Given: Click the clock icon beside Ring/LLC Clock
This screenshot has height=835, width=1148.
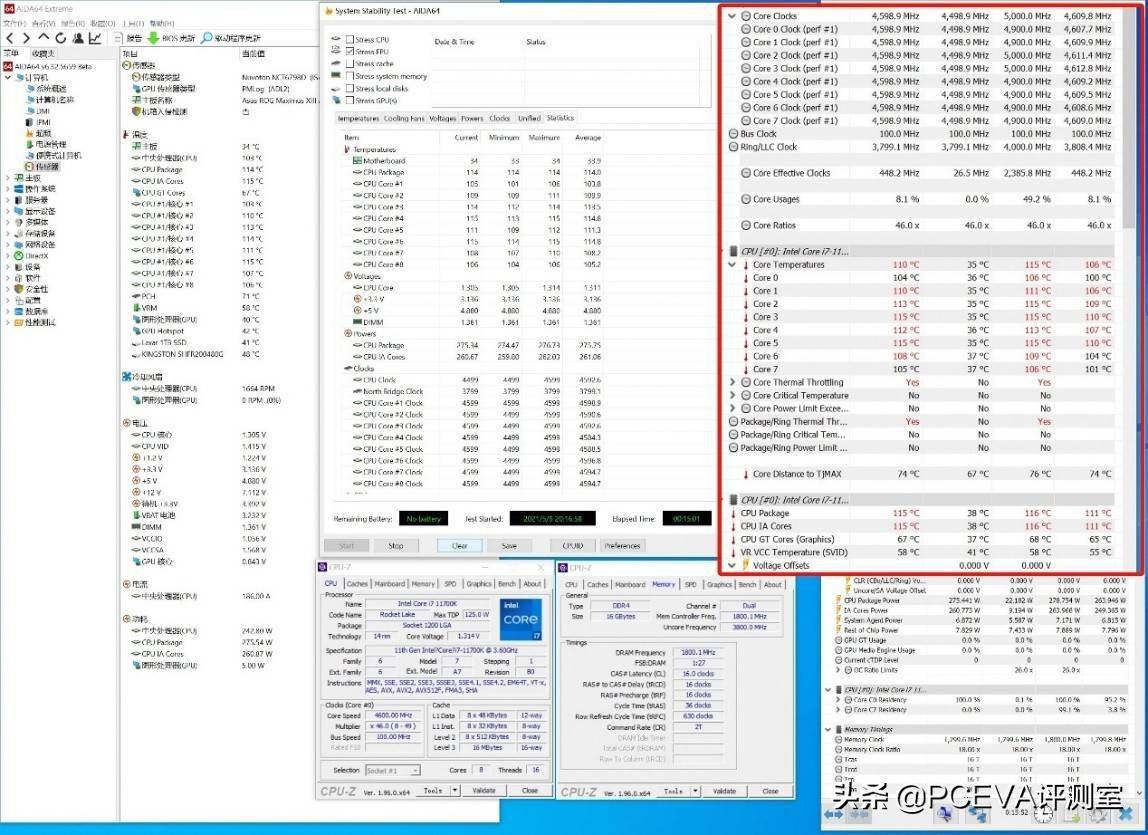Looking at the screenshot, I should coord(734,147).
